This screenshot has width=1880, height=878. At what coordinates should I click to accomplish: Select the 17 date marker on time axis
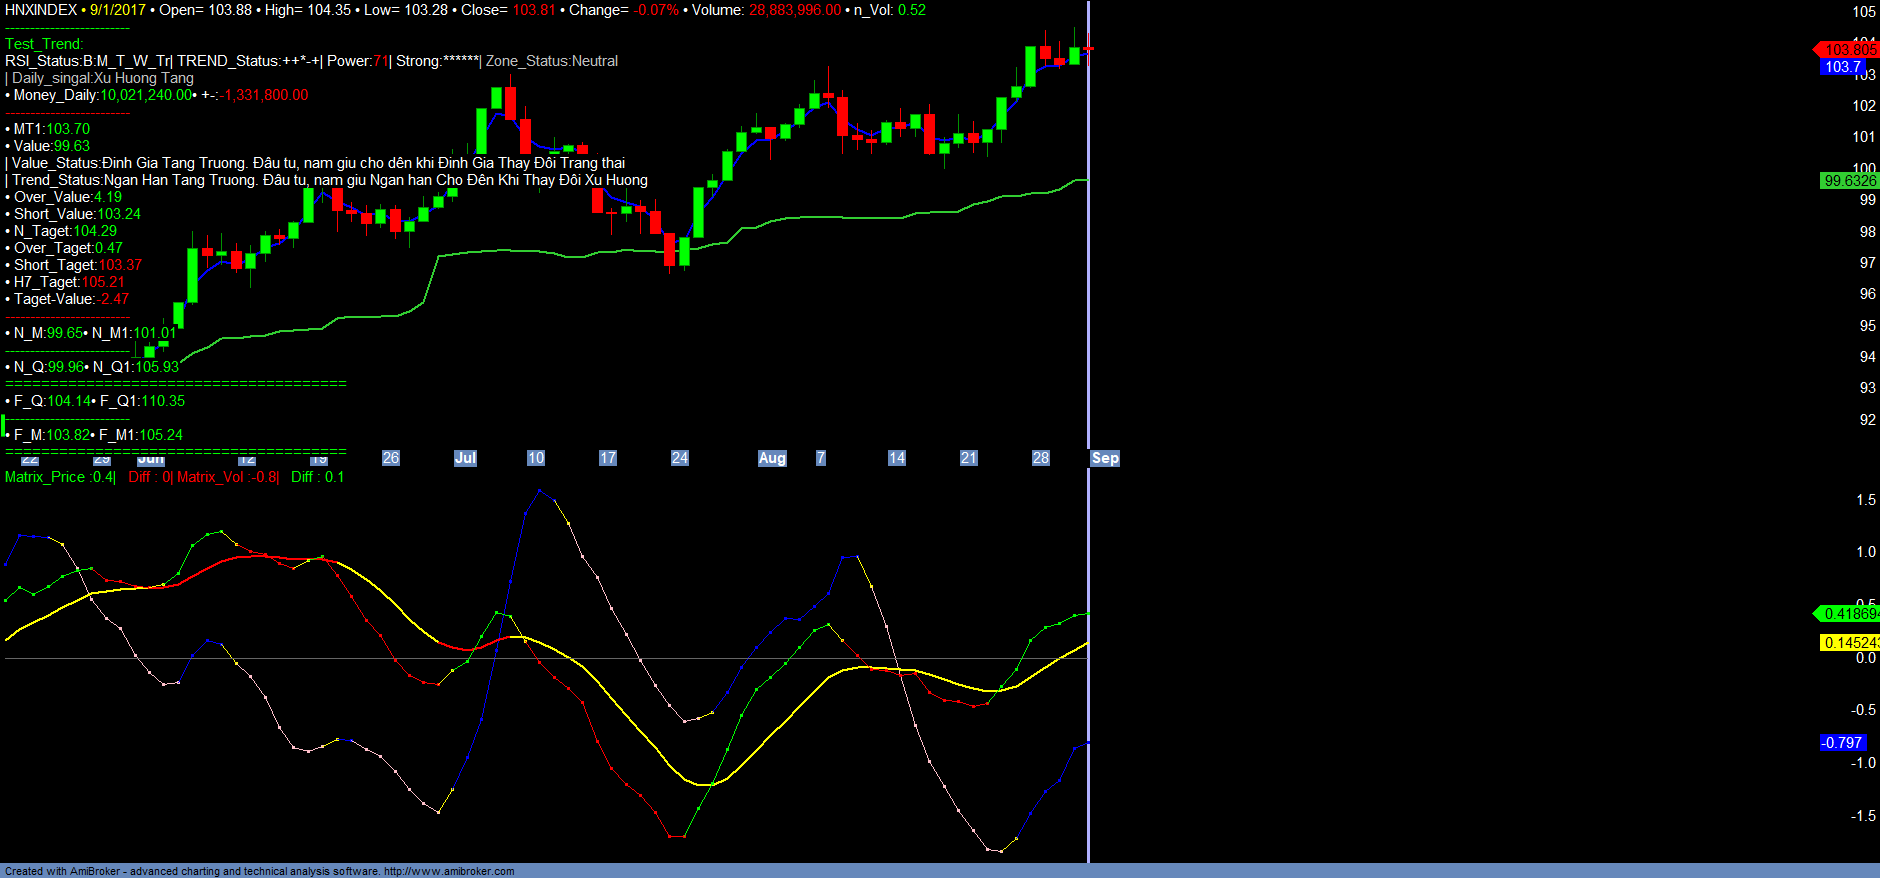coord(608,458)
